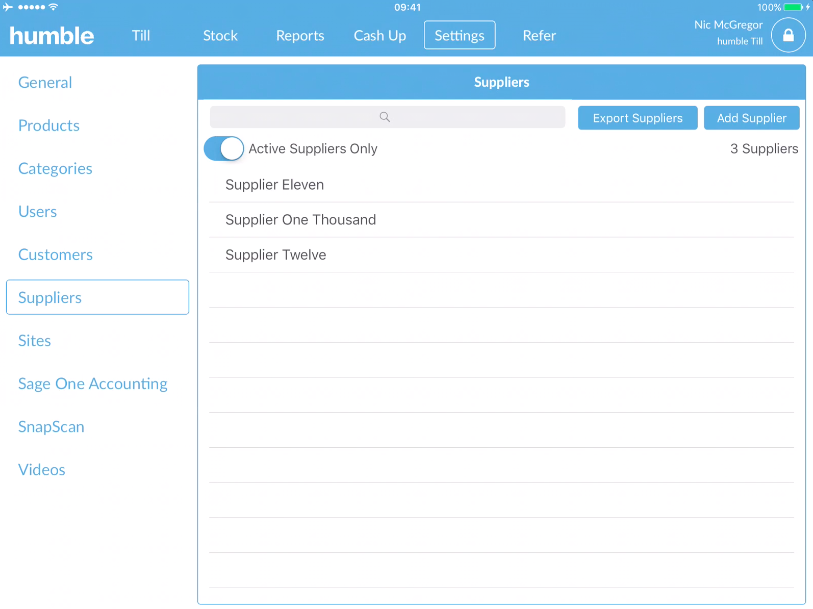
Task: Open SnapScan settings
Action: (x=51, y=427)
